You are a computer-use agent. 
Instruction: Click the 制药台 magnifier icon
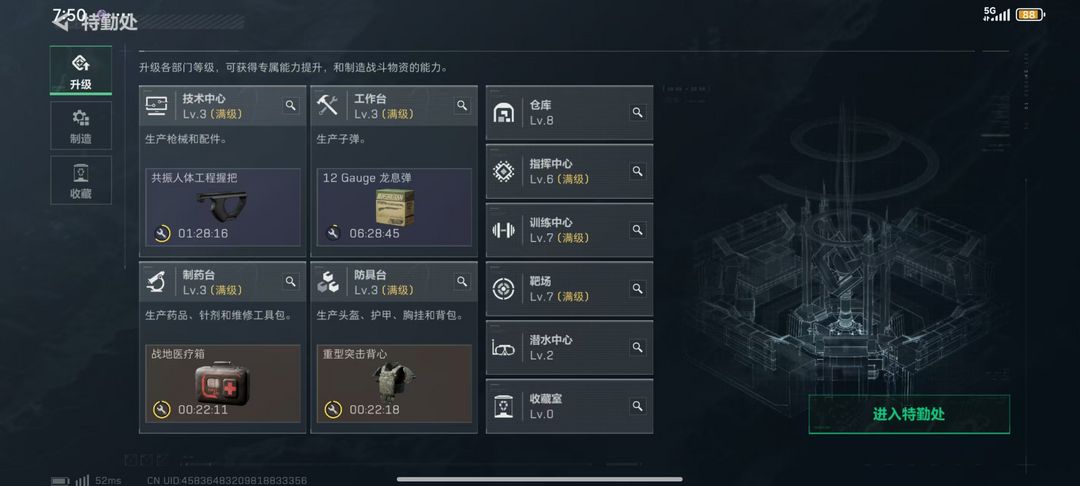291,282
